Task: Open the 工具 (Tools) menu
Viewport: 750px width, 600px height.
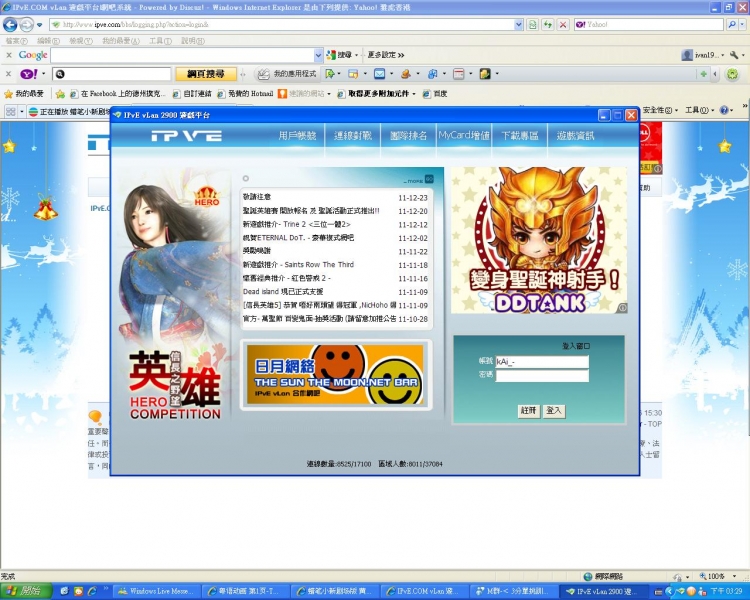Action: (160, 41)
